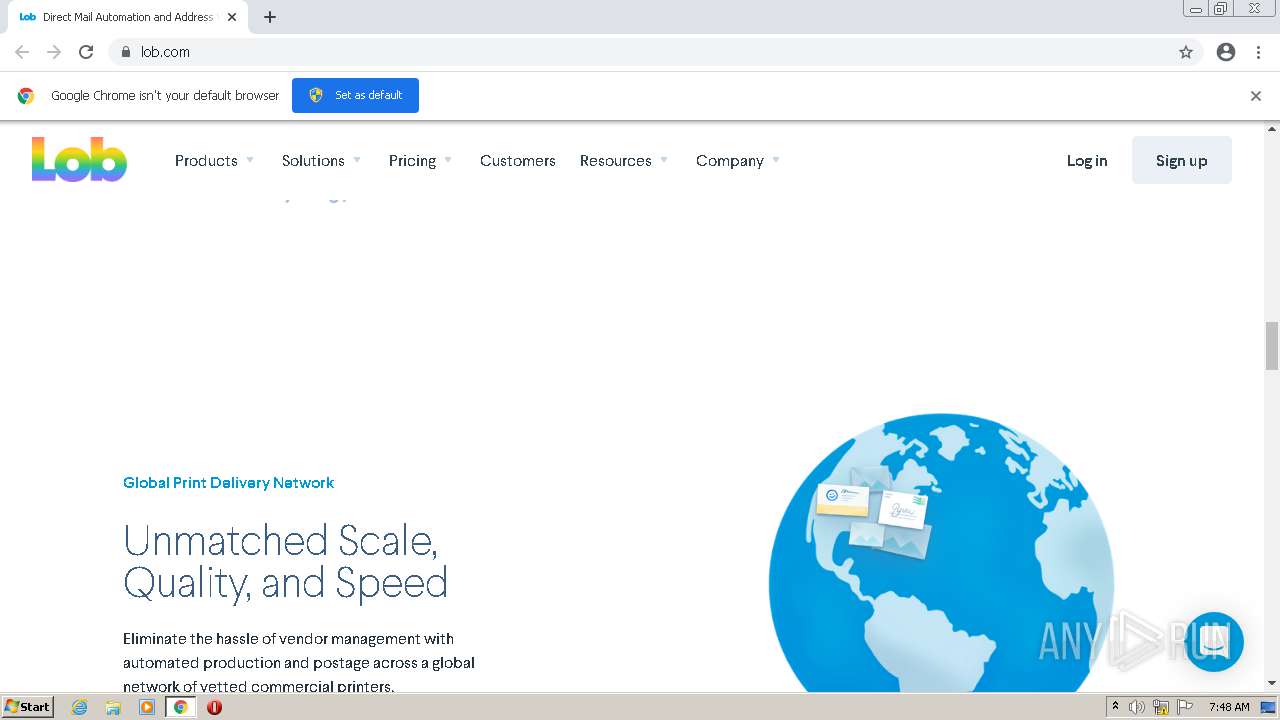
Task: Open the Customers page link
Action: point(518,160)
